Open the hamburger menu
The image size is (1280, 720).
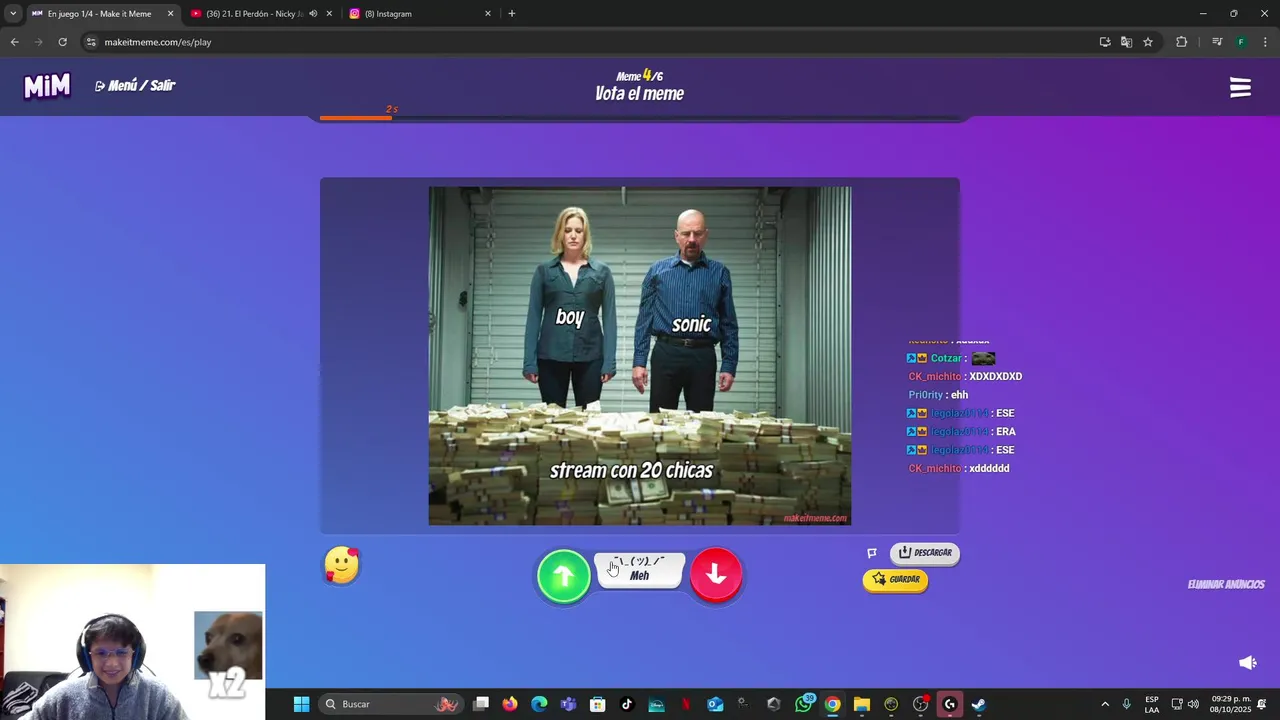click(x=1240, y=88)
